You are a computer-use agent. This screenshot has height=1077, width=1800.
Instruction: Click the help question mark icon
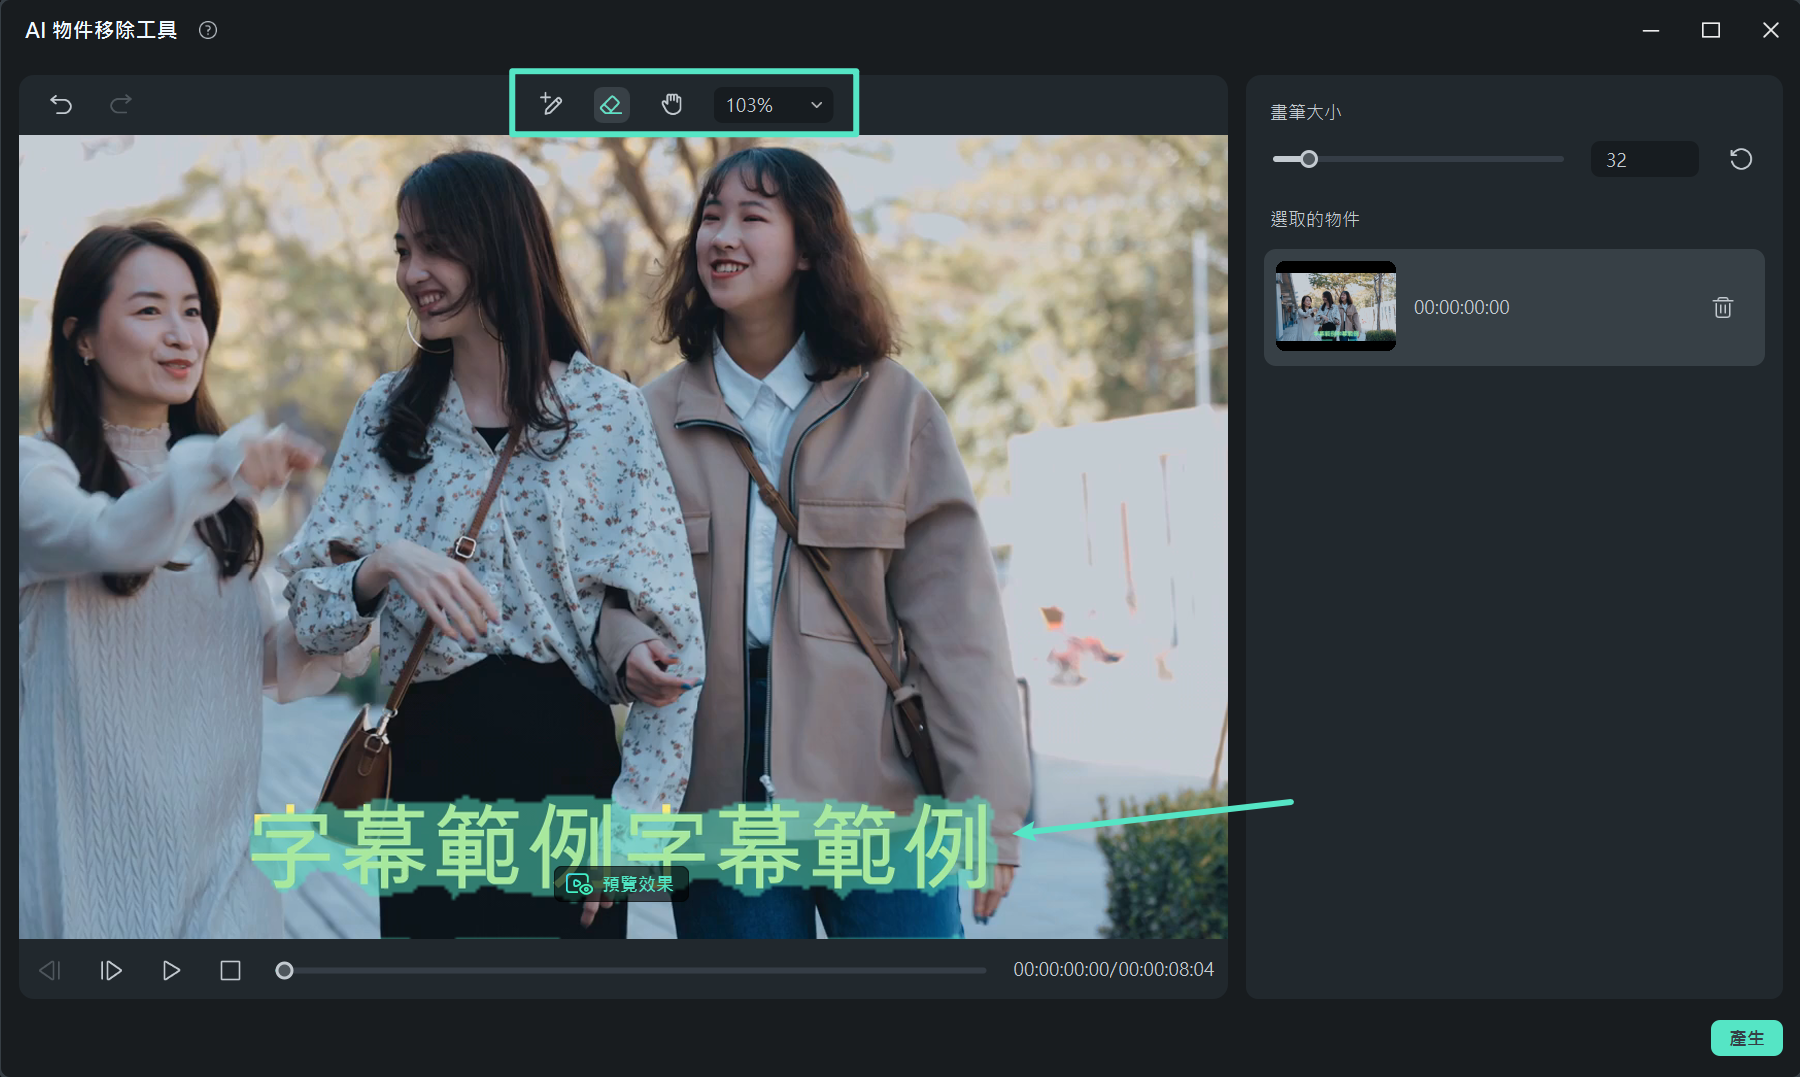point(208,30)
